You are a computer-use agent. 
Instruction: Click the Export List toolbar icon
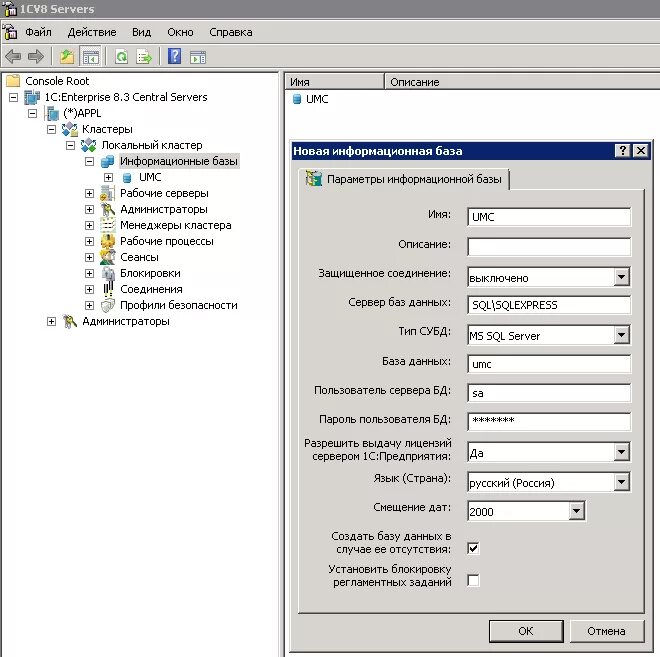coord(144,56)
